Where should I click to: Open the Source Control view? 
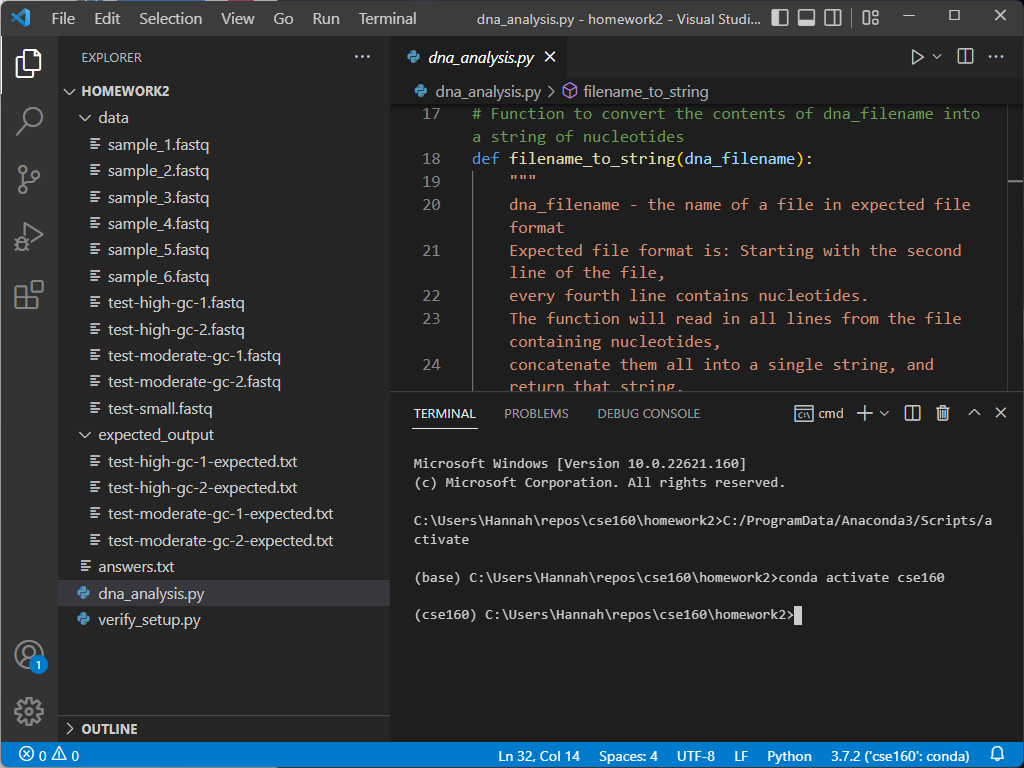[29, 180]
